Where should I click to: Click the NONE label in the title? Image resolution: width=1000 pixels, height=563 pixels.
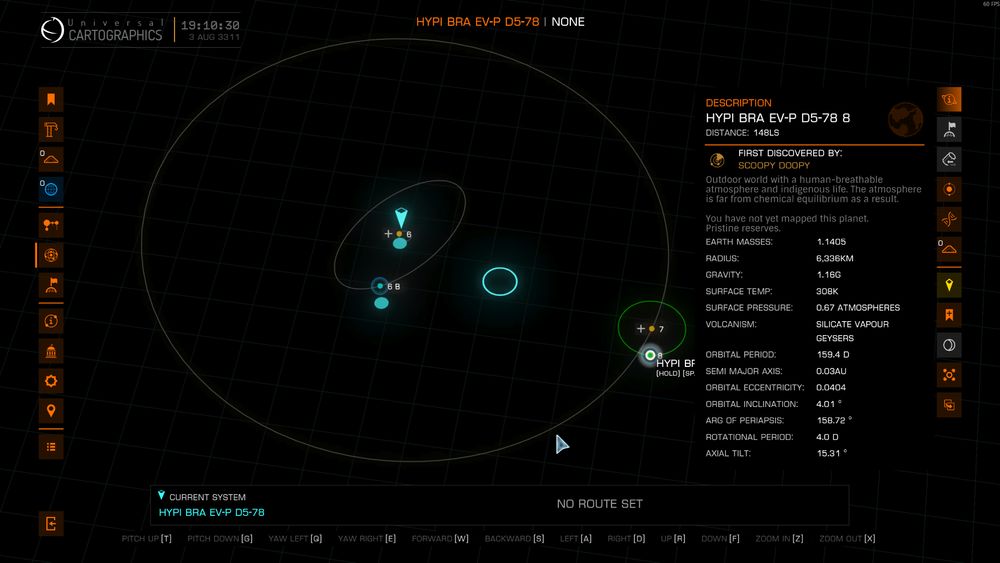[x=568, y=22]
